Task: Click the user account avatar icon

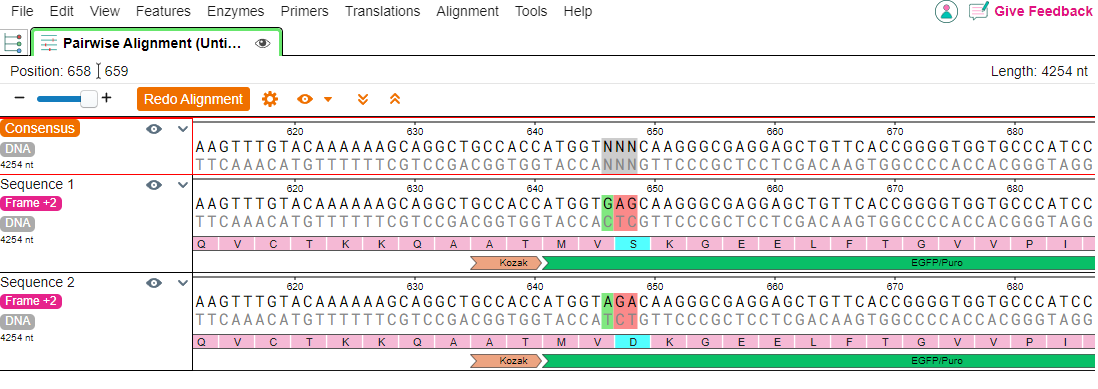Action: pos(946,11)
